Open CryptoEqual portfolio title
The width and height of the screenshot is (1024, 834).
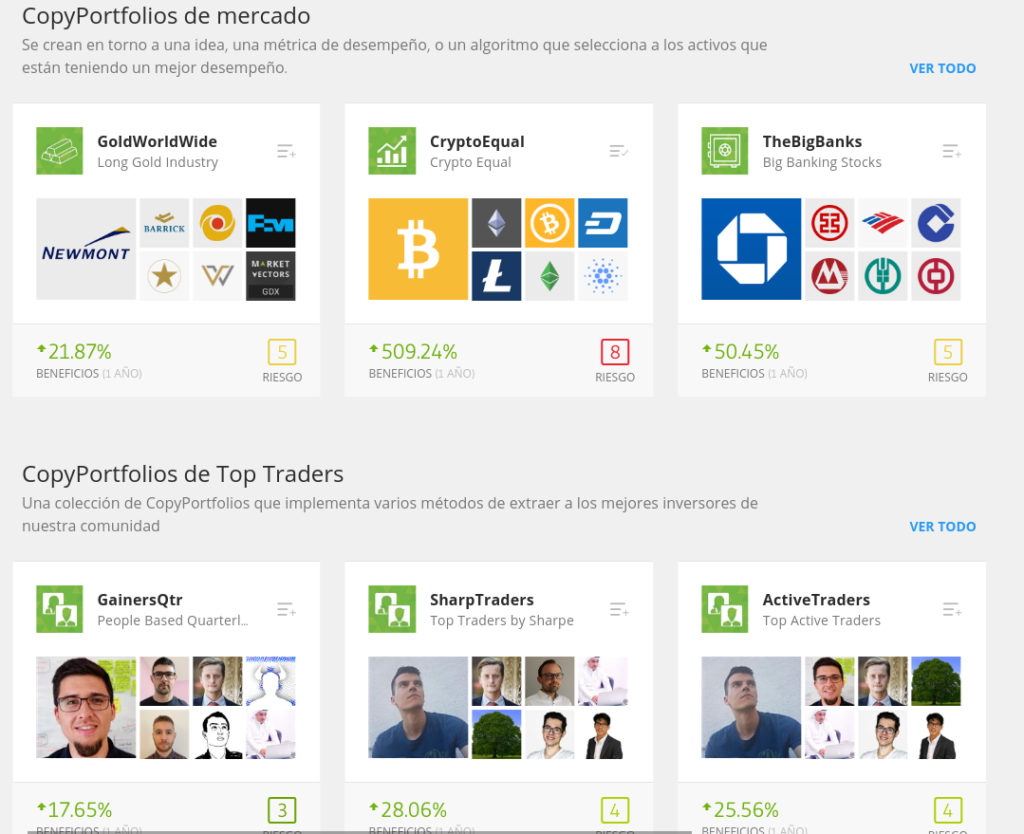(x=477, y=142)
